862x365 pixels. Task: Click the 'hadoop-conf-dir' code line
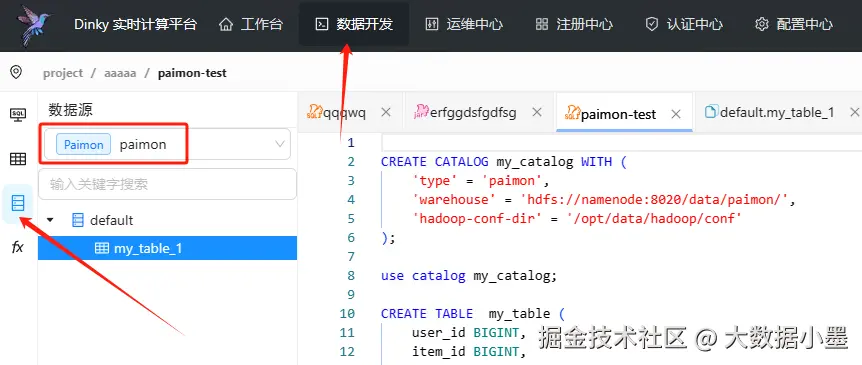pos(578,218)
